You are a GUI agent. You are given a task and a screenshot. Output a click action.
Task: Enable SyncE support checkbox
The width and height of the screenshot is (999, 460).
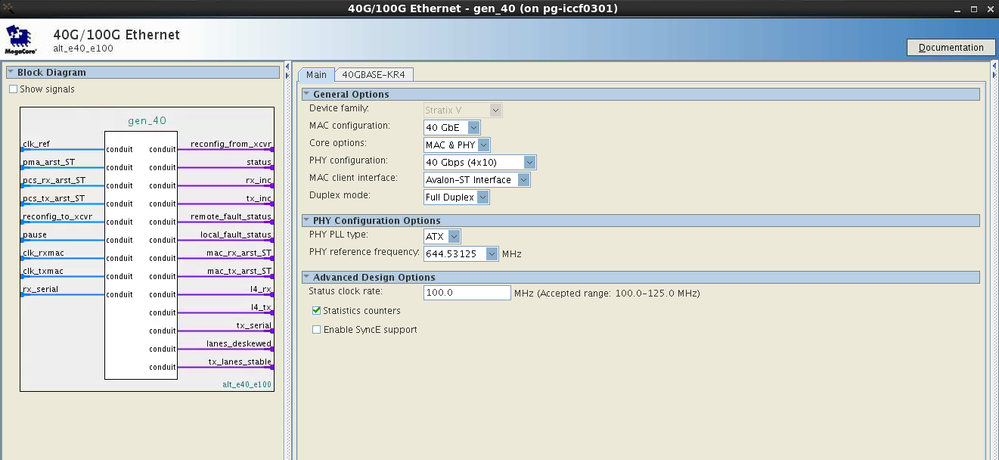[x=316, y=330]
